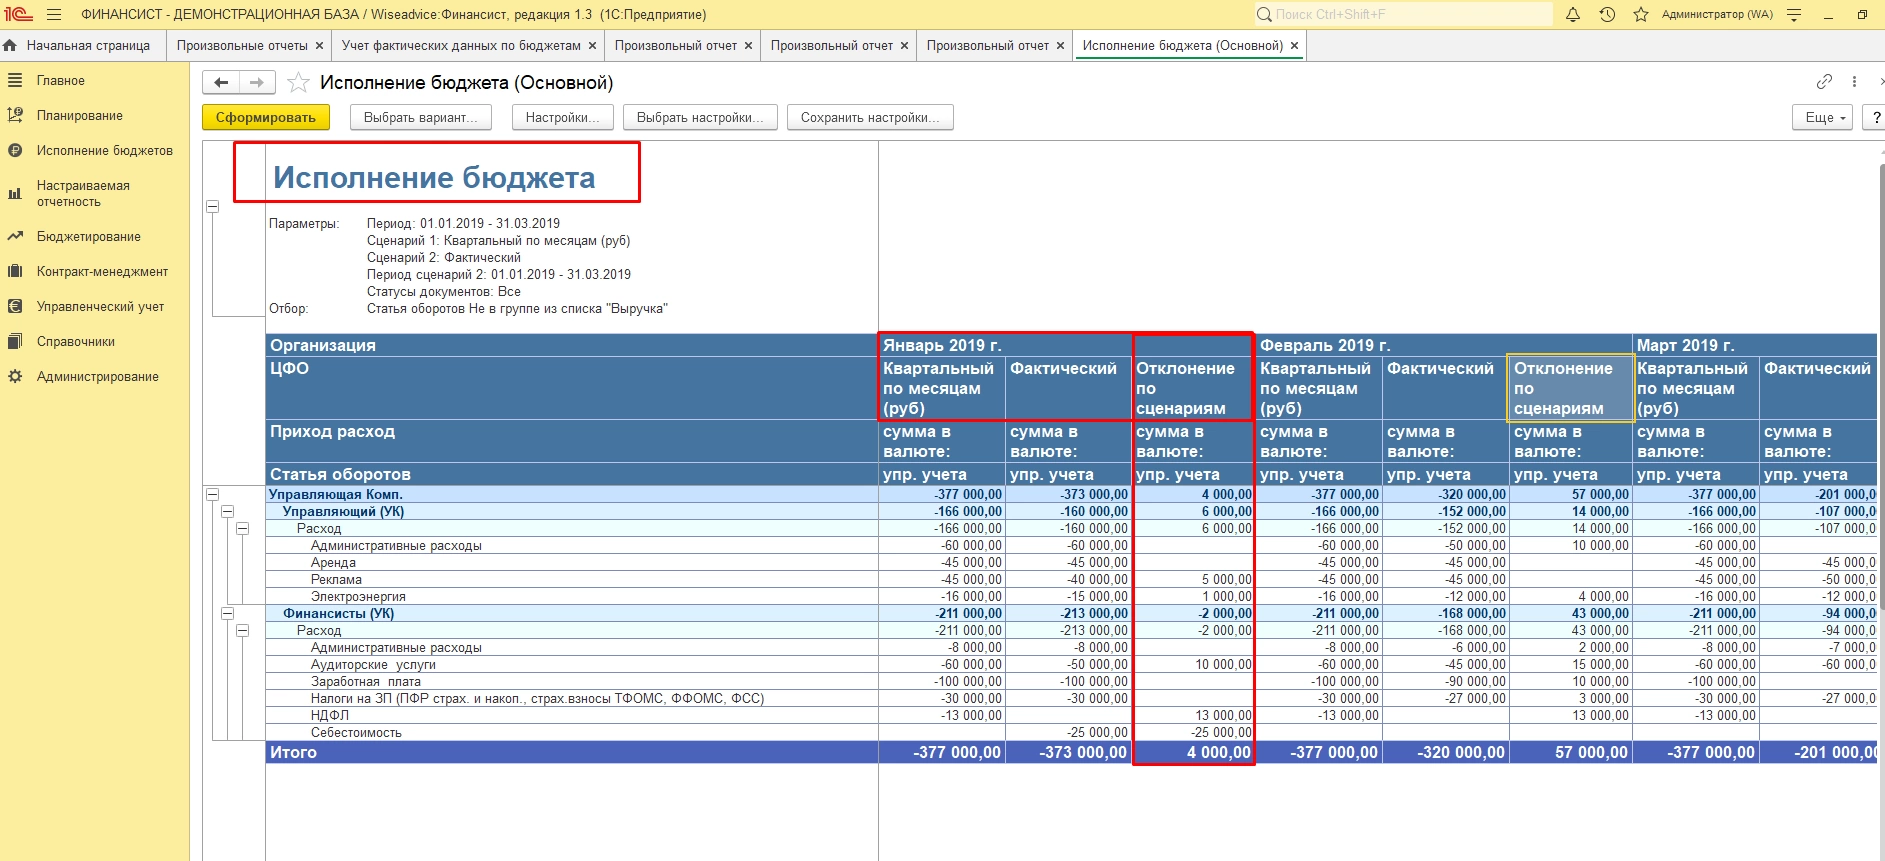This screenshot has height=861, width=1885.
Task: Switch to Учет фактических данных по бюджетам tab
Action: (461, 46)
